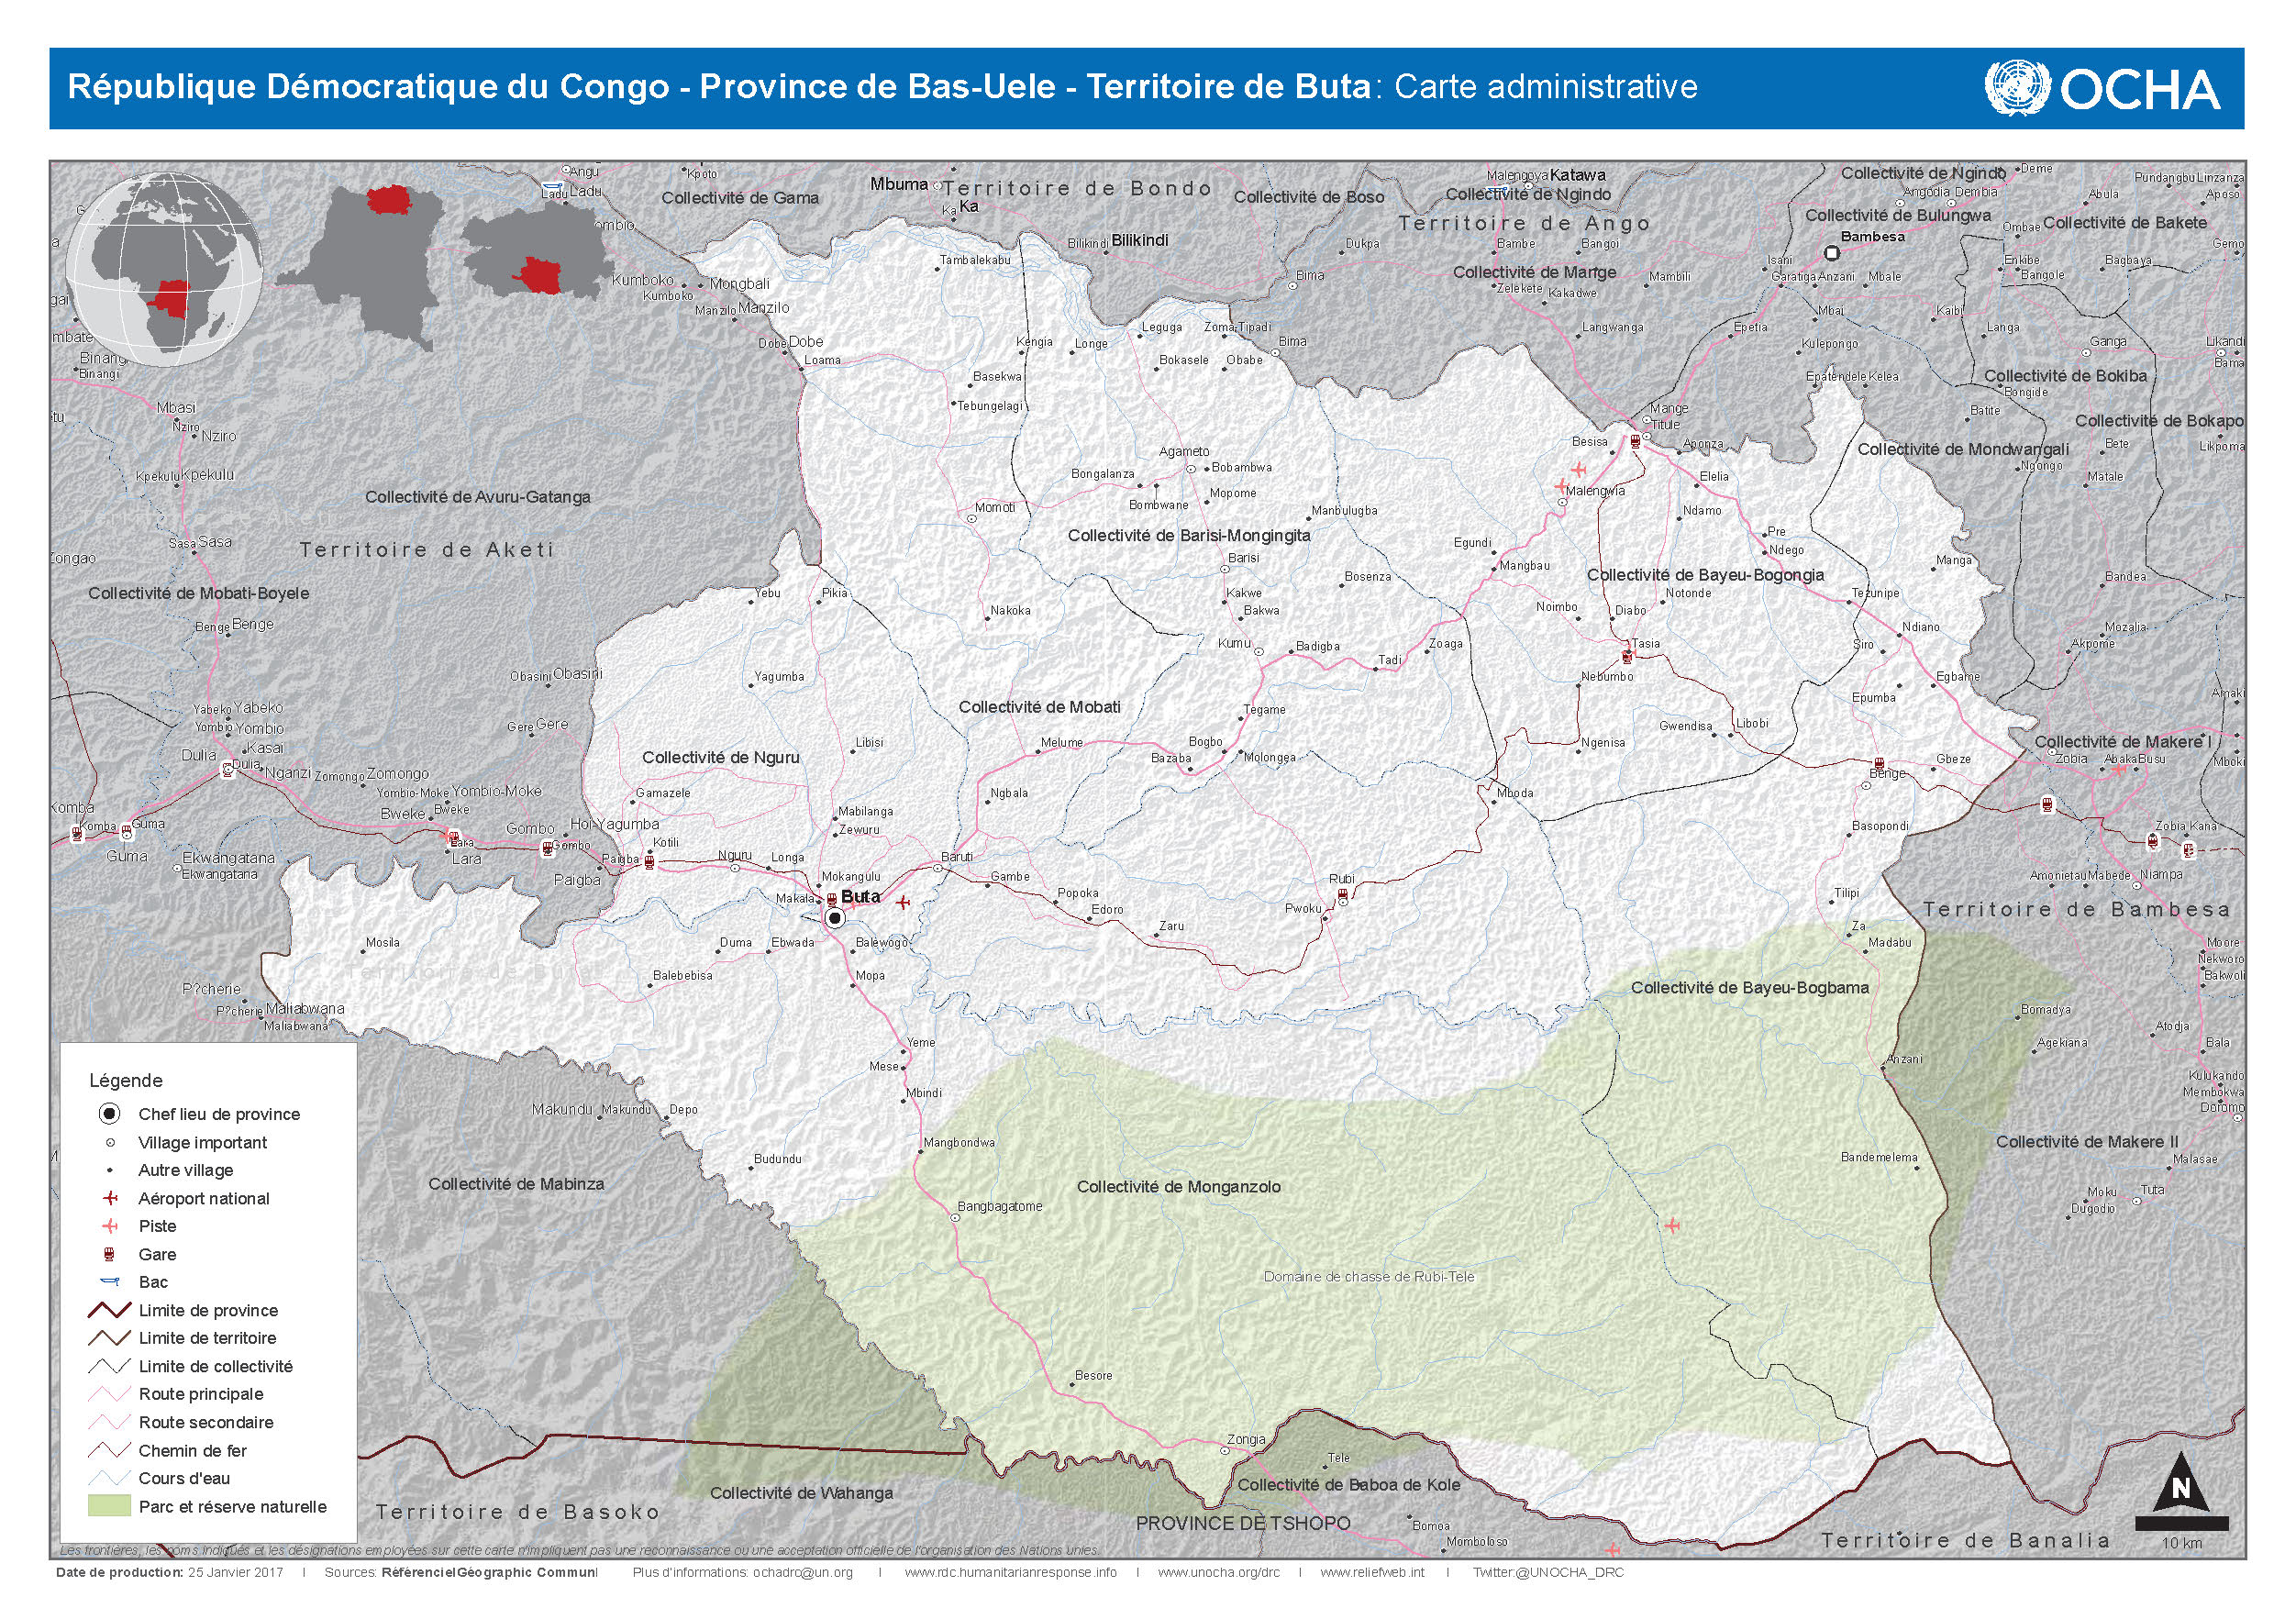Viewport: 2296px width, 1608px height.
Task: Click the Africa globe inset map
Action: (165, 270)
